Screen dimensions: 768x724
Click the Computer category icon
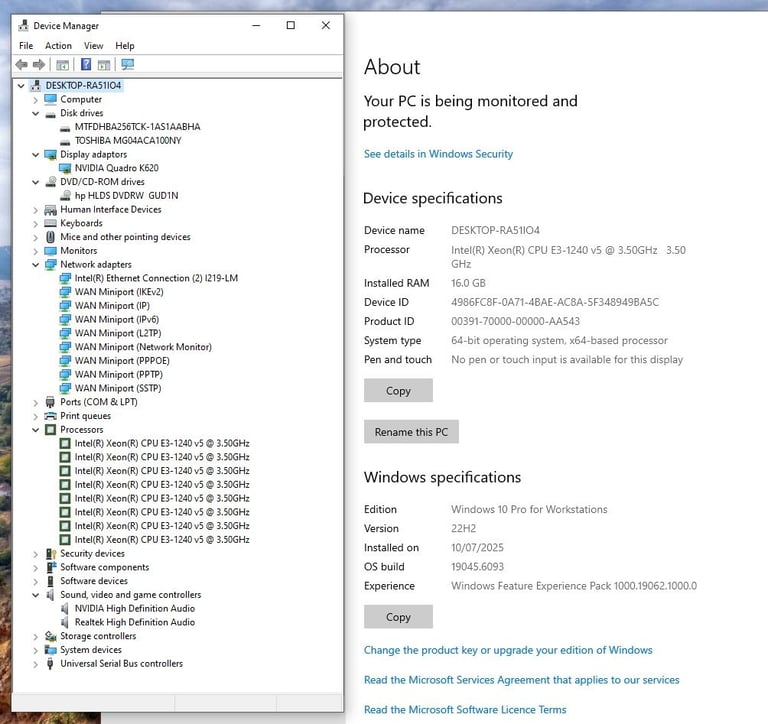[x=50, y=99]
